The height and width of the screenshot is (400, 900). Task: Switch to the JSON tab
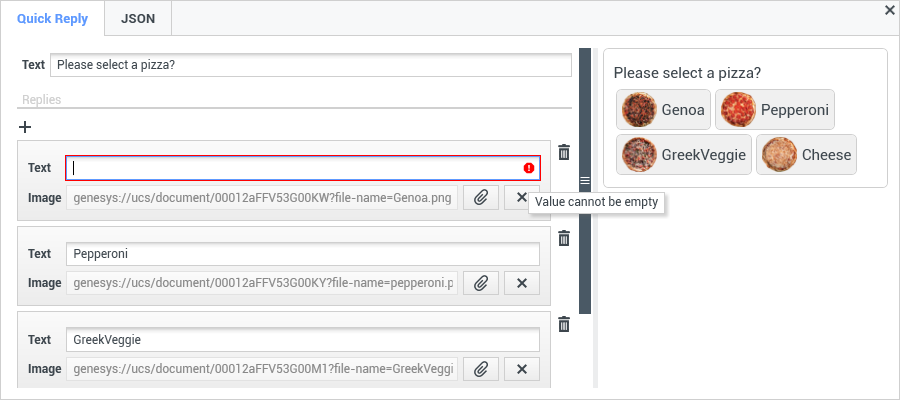[137, 18]
